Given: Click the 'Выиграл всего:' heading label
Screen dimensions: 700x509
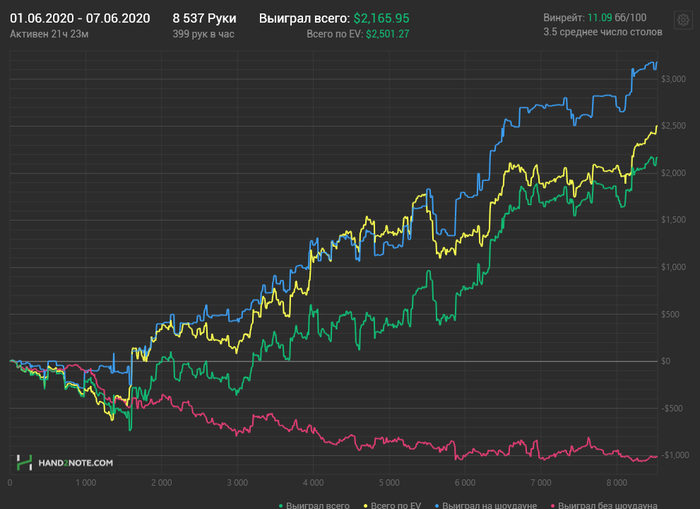Looking at the screenshot, I should pyautogui.click(x=304, y=18).
